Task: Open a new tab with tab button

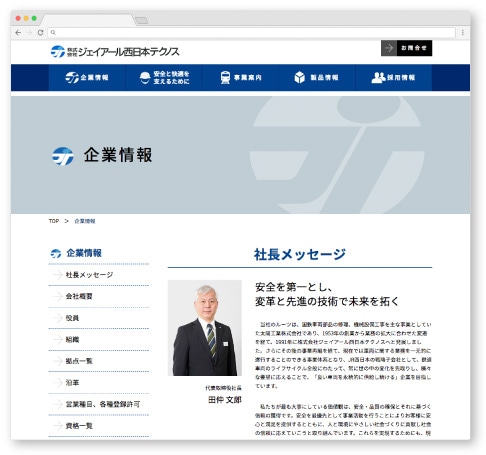Action: [142, 20]
